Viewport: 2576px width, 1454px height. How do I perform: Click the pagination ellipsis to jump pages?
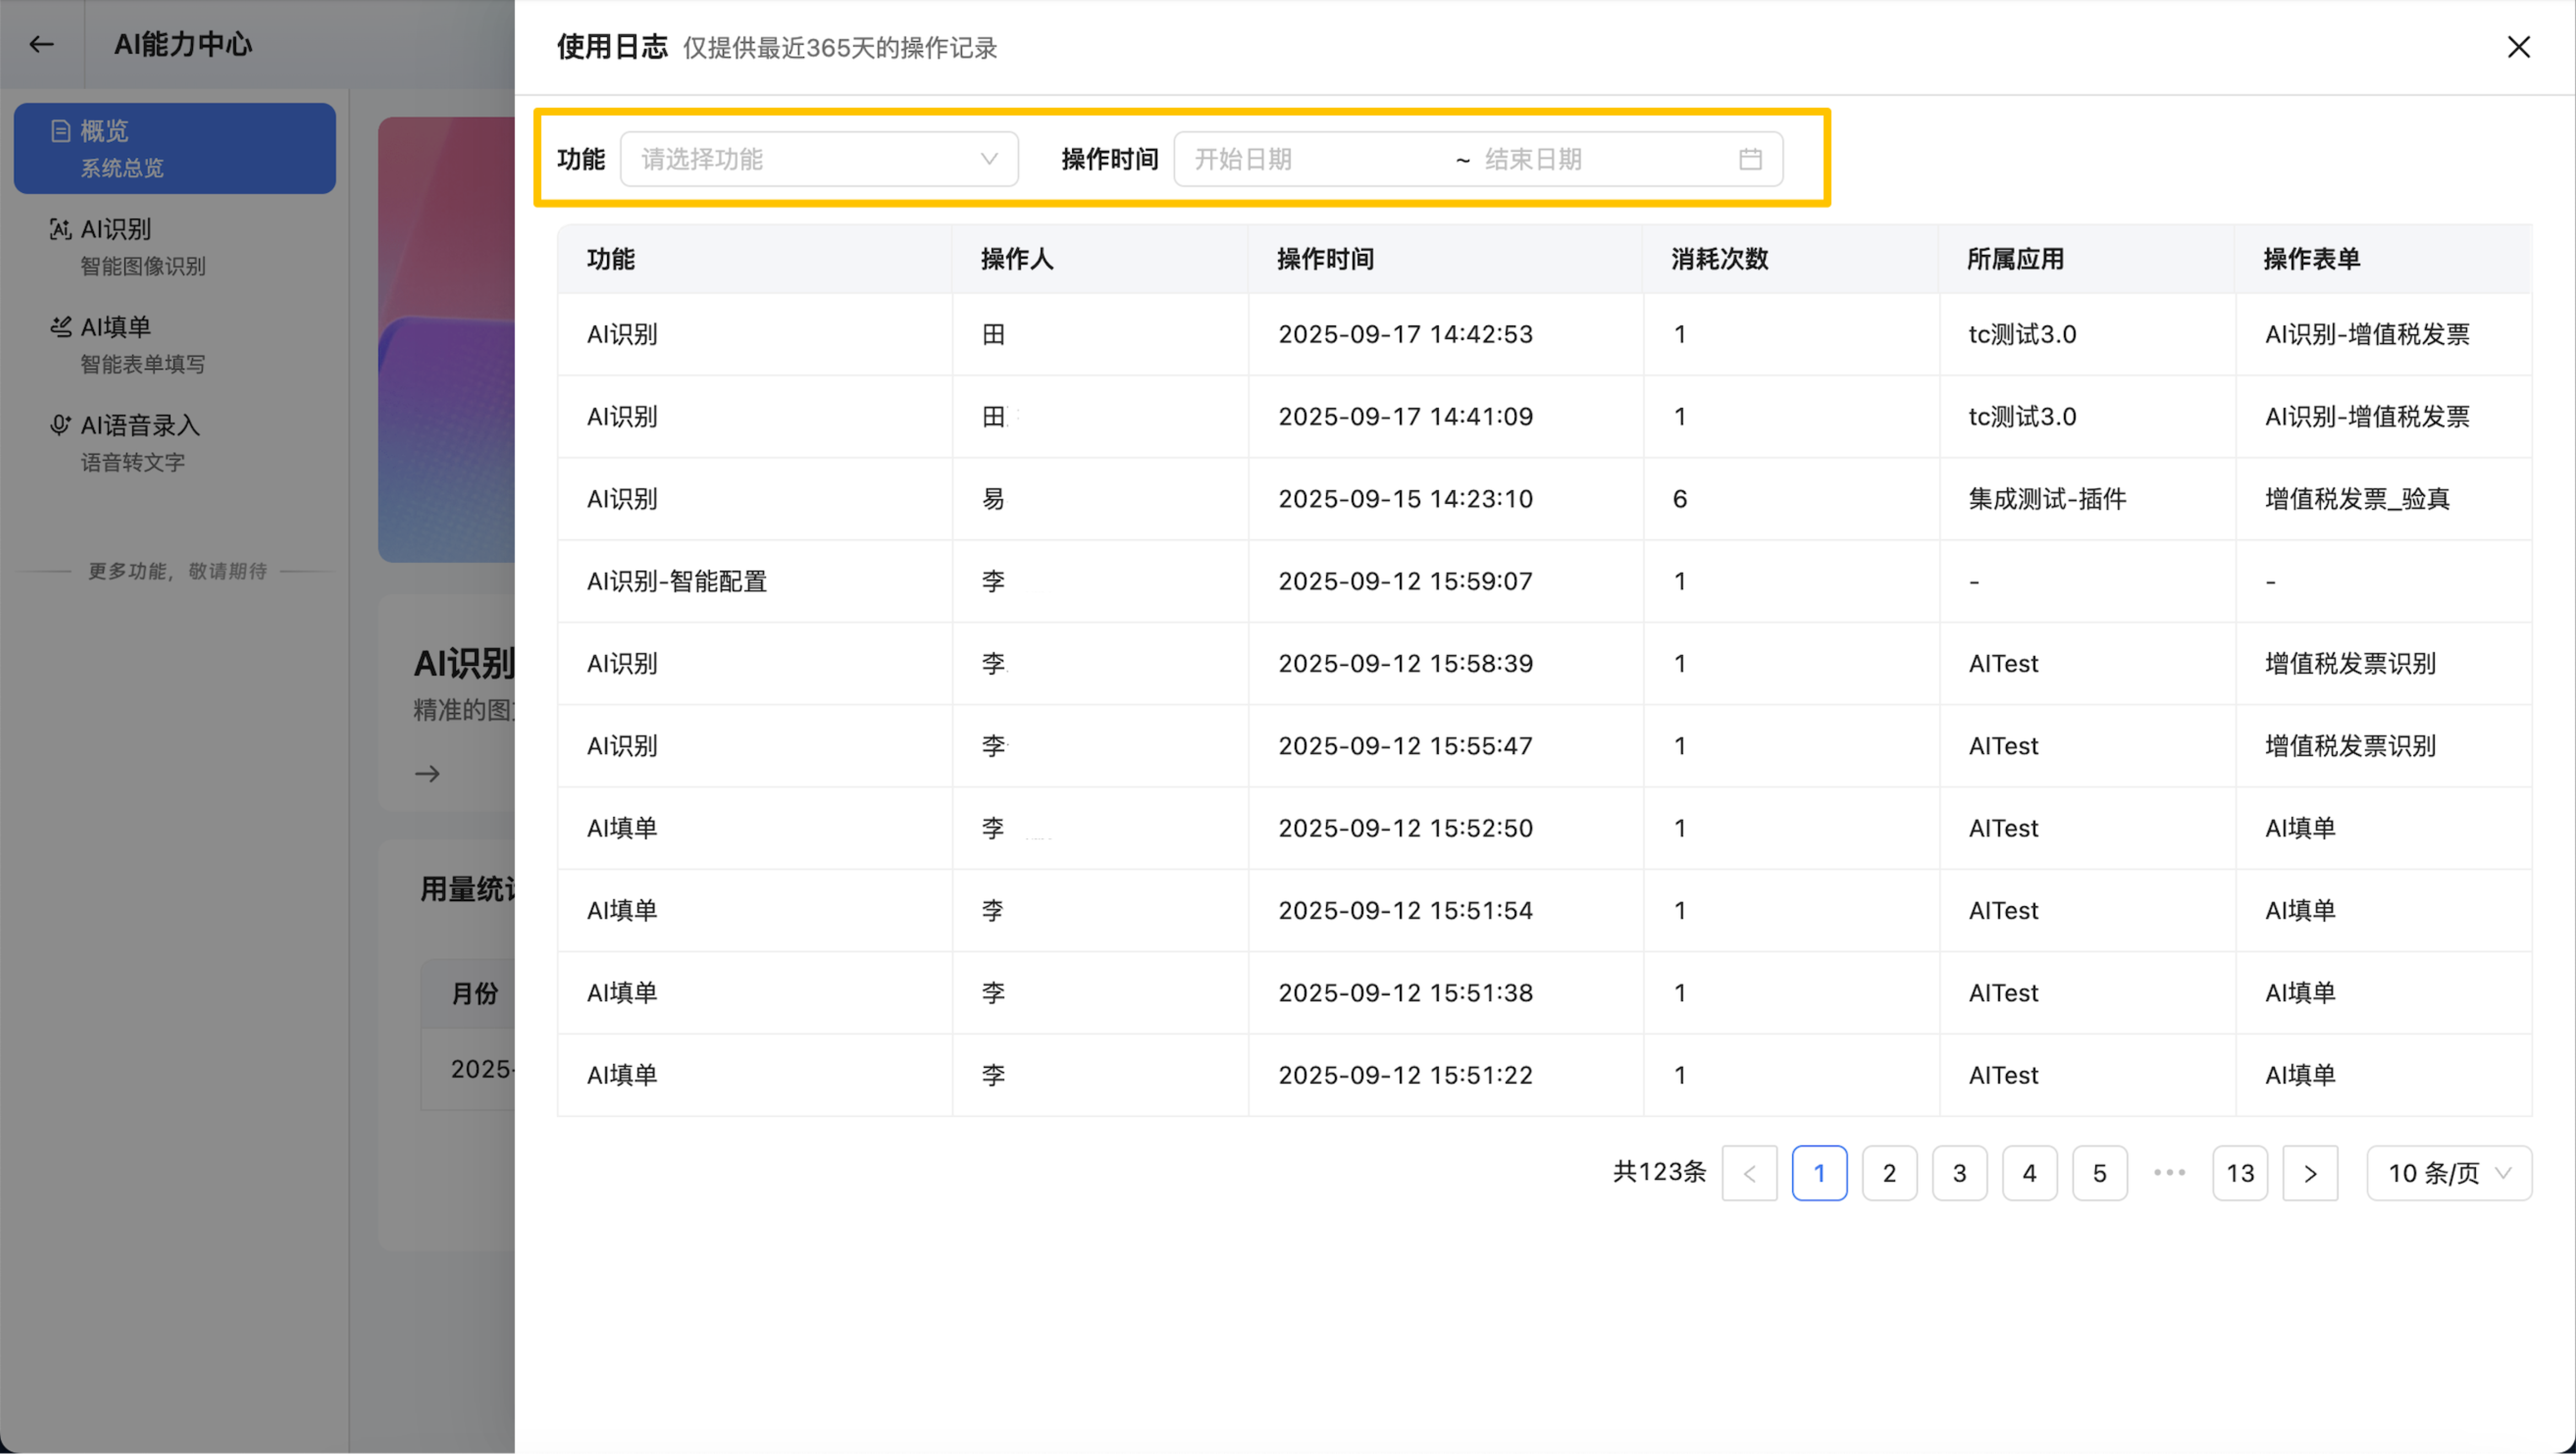tap(2169, 1173)
